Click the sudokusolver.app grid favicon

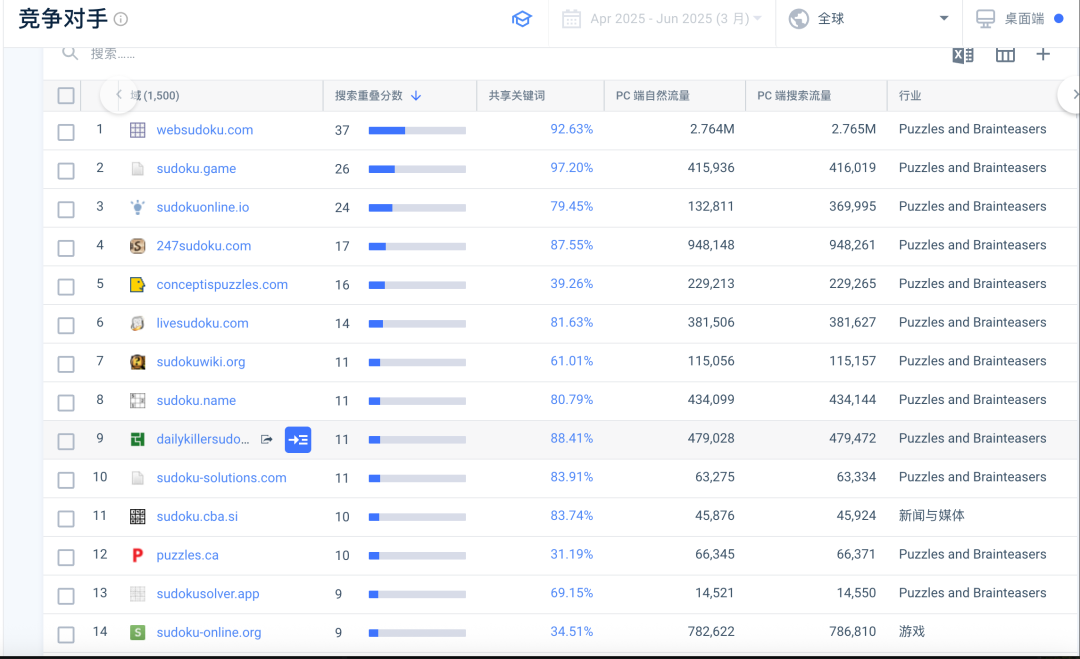pyautogui.click(x=138, y=594)
